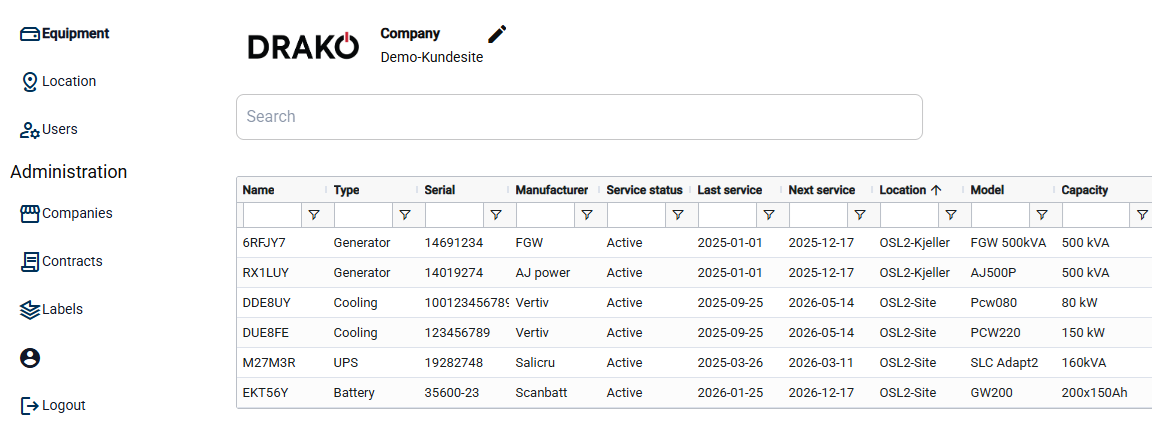Open the Location page in sidebar

[68, 81]
